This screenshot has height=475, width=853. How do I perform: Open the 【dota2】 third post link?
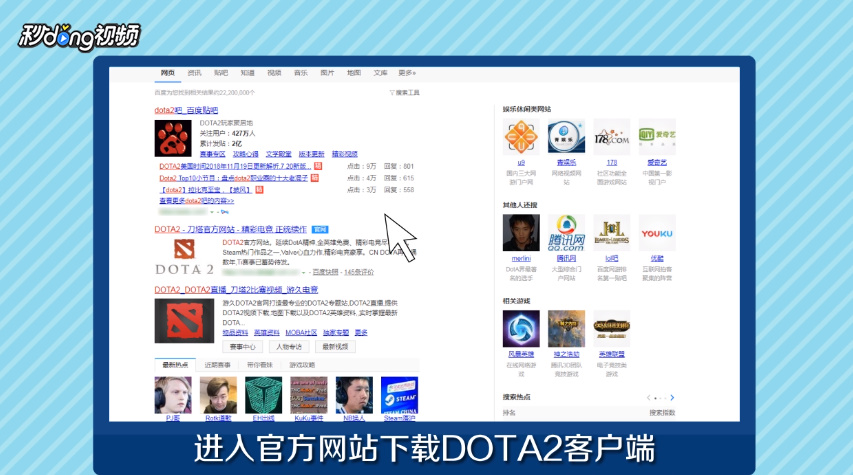206,190
